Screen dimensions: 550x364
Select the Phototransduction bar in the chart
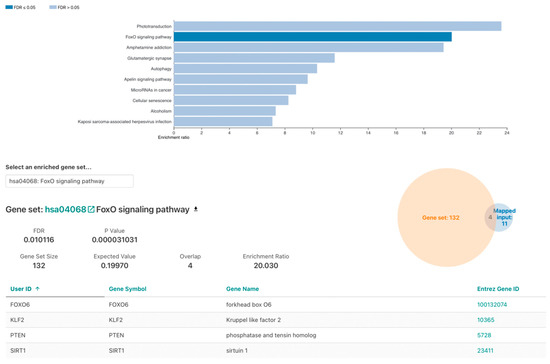point(337,26)
